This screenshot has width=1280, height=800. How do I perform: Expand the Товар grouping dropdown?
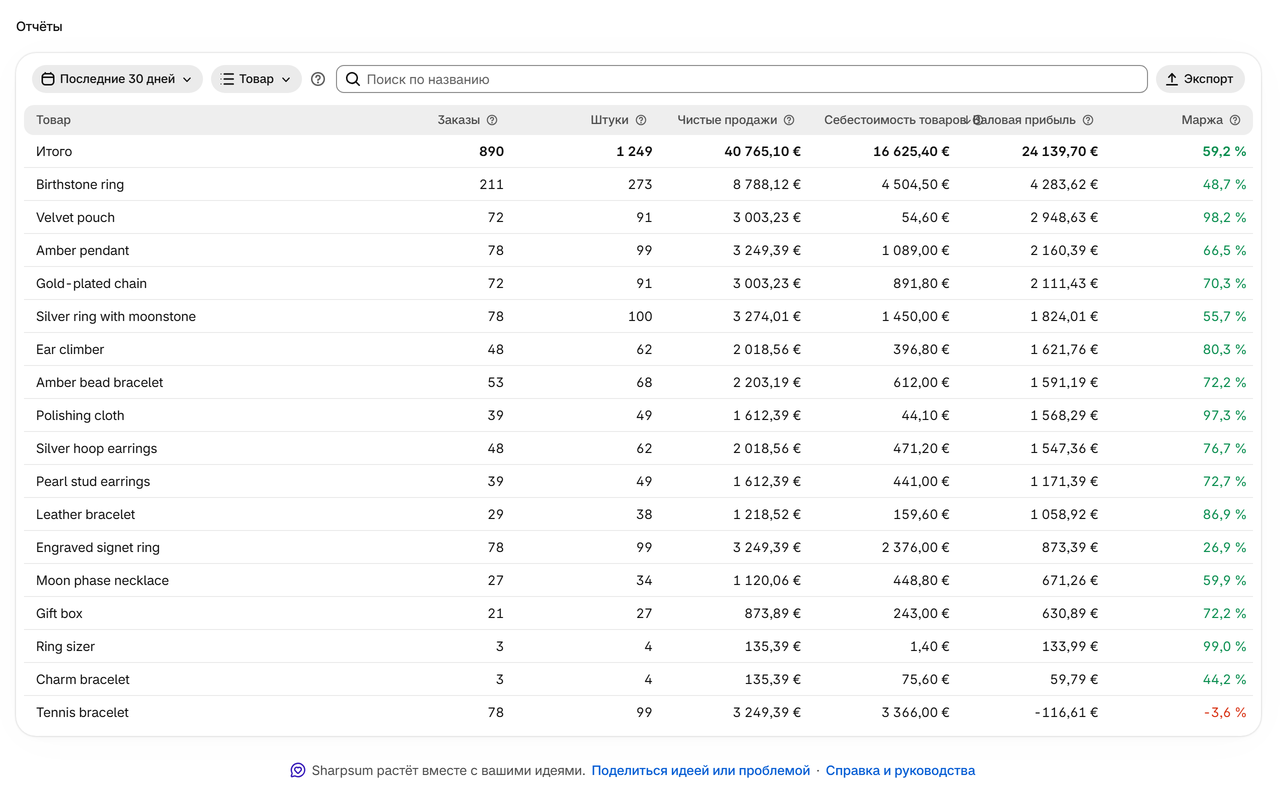pos(256,79)
